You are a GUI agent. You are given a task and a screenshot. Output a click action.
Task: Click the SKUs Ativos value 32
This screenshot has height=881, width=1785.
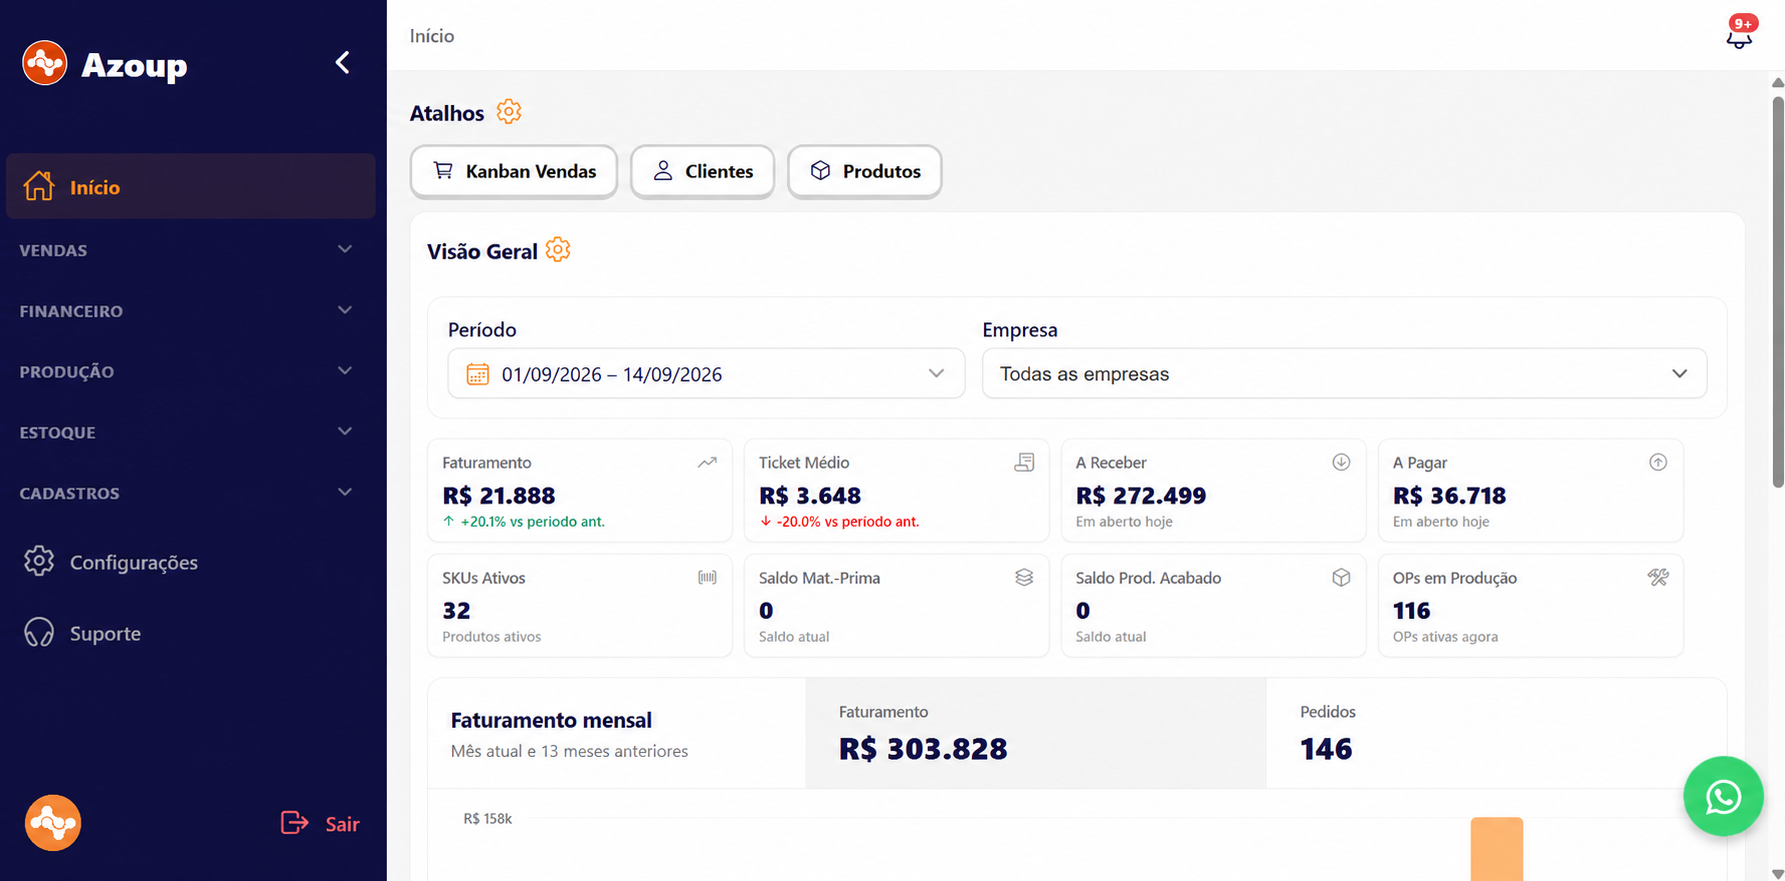[x=457, y=610]
